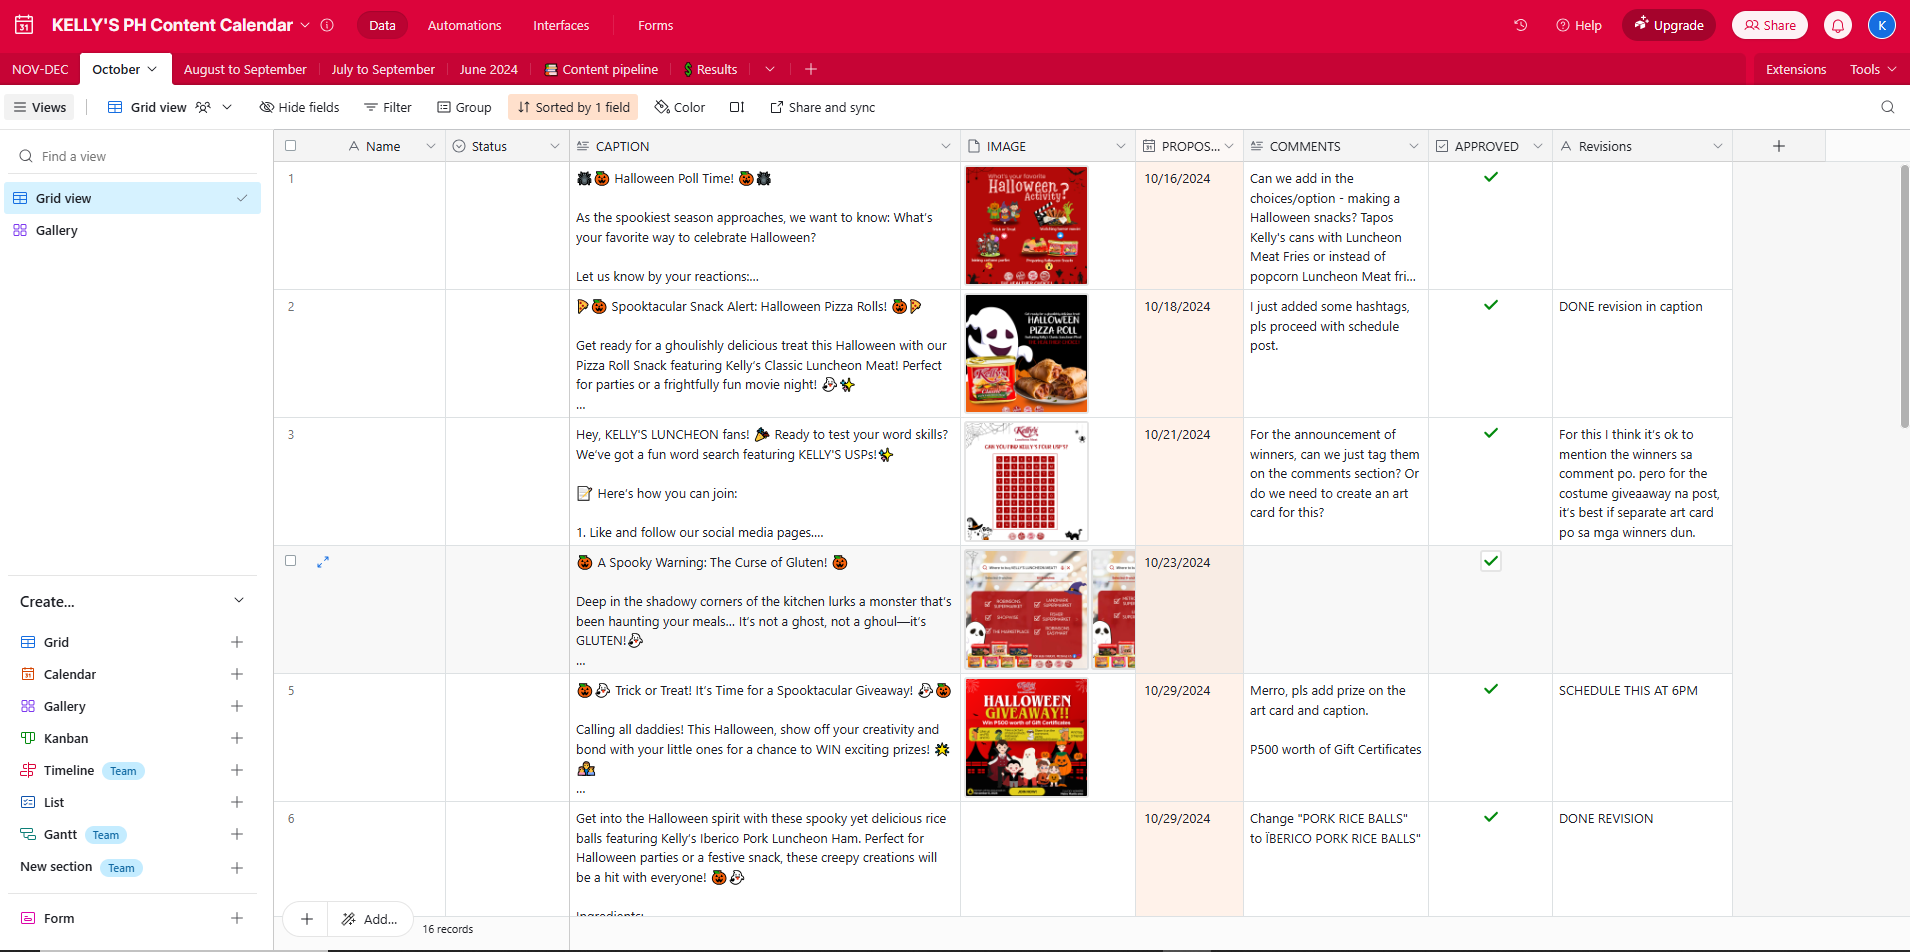
Task: Open notifications bell
Action: (1838, 25)
